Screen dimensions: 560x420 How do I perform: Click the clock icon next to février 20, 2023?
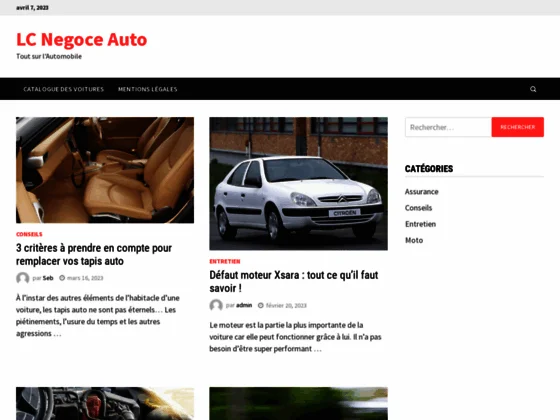pos(261,305)
